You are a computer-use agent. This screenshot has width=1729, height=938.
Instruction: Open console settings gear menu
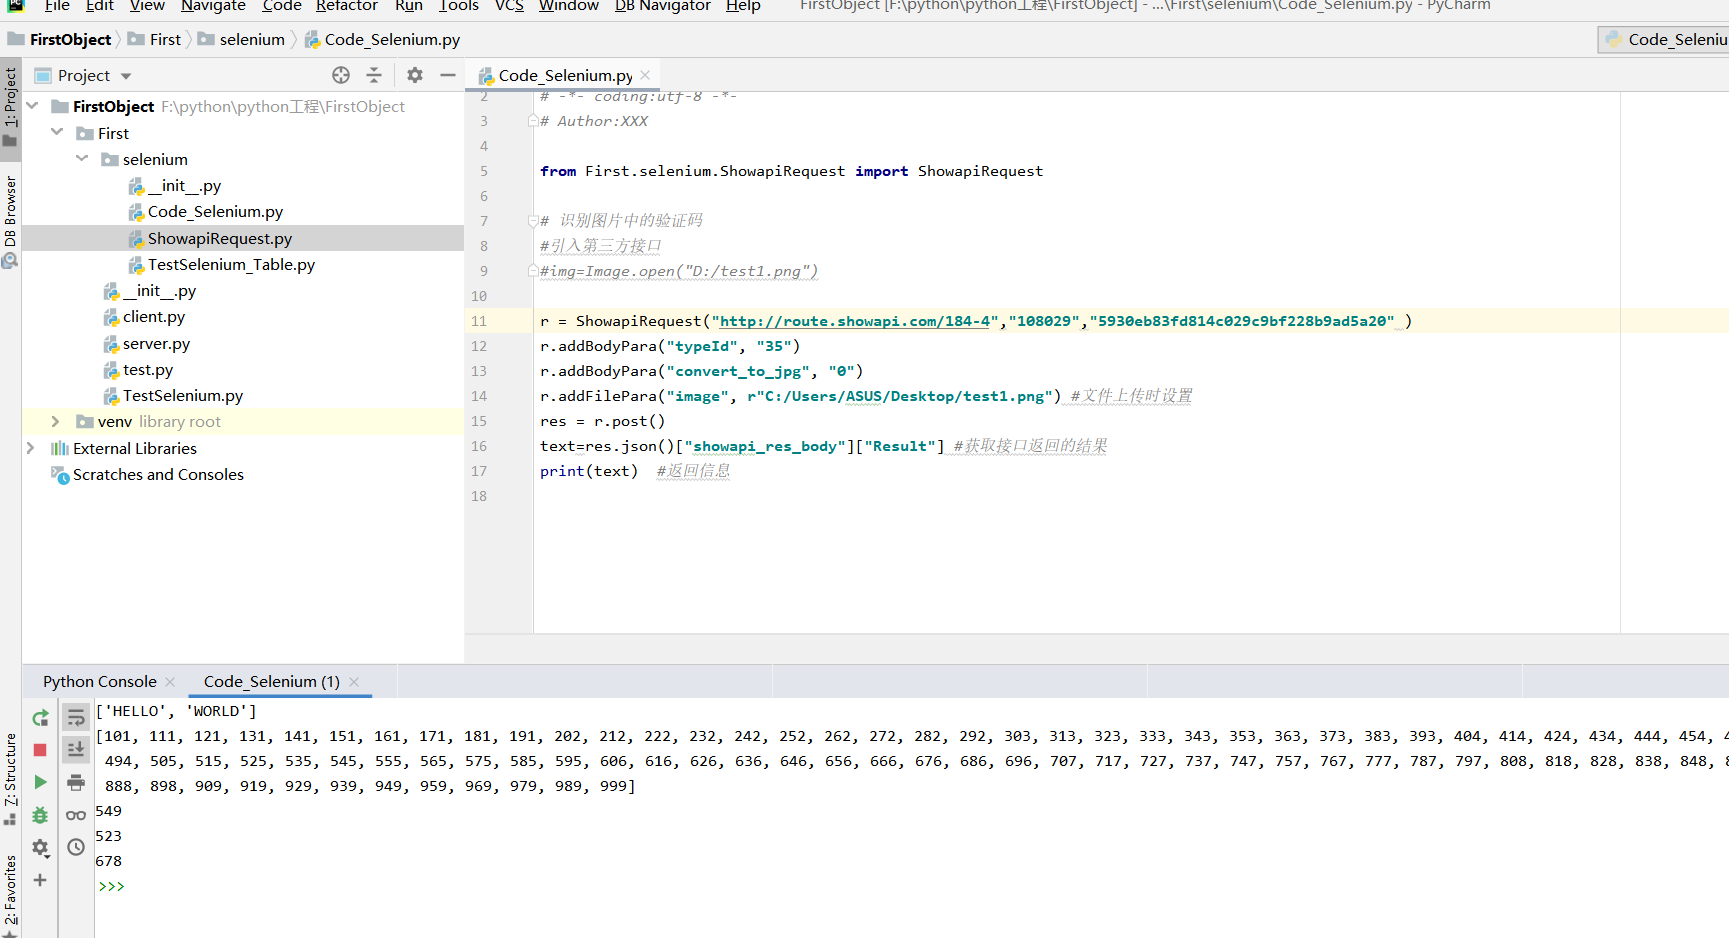40,848
